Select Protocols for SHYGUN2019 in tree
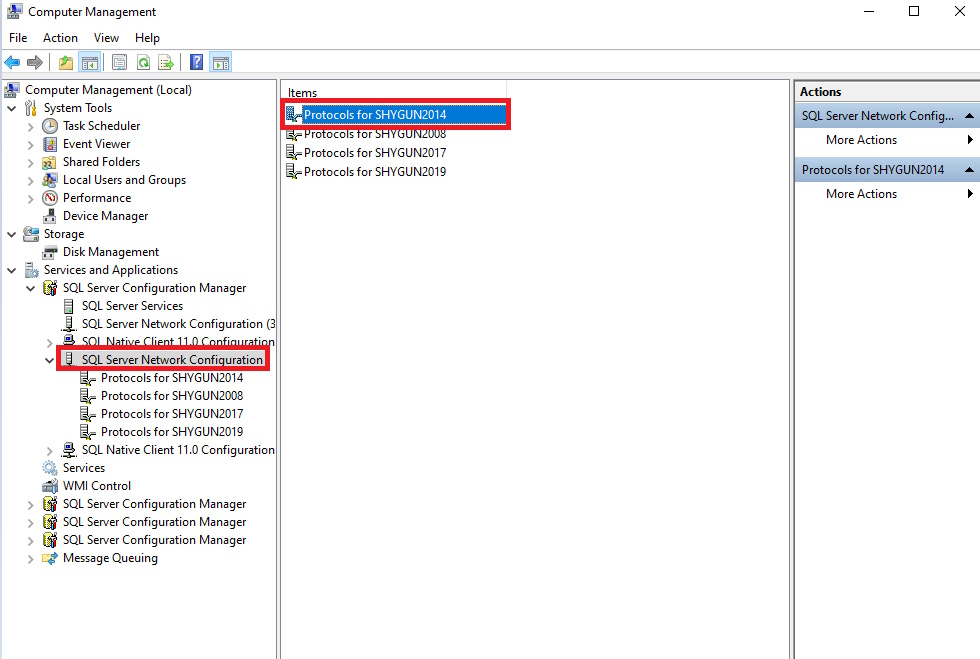This screenshot has width=980, height=659. tap(172, 432)
